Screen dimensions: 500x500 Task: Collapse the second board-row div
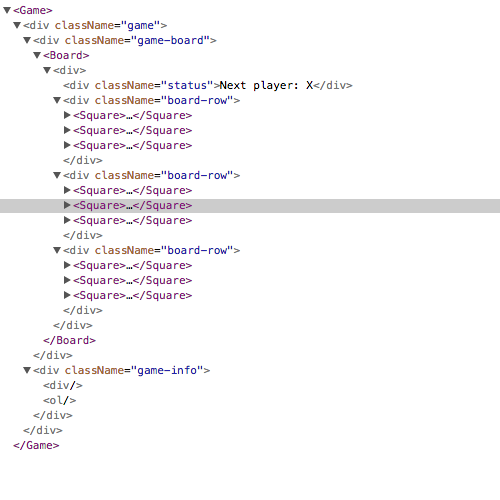click(57, 175)
